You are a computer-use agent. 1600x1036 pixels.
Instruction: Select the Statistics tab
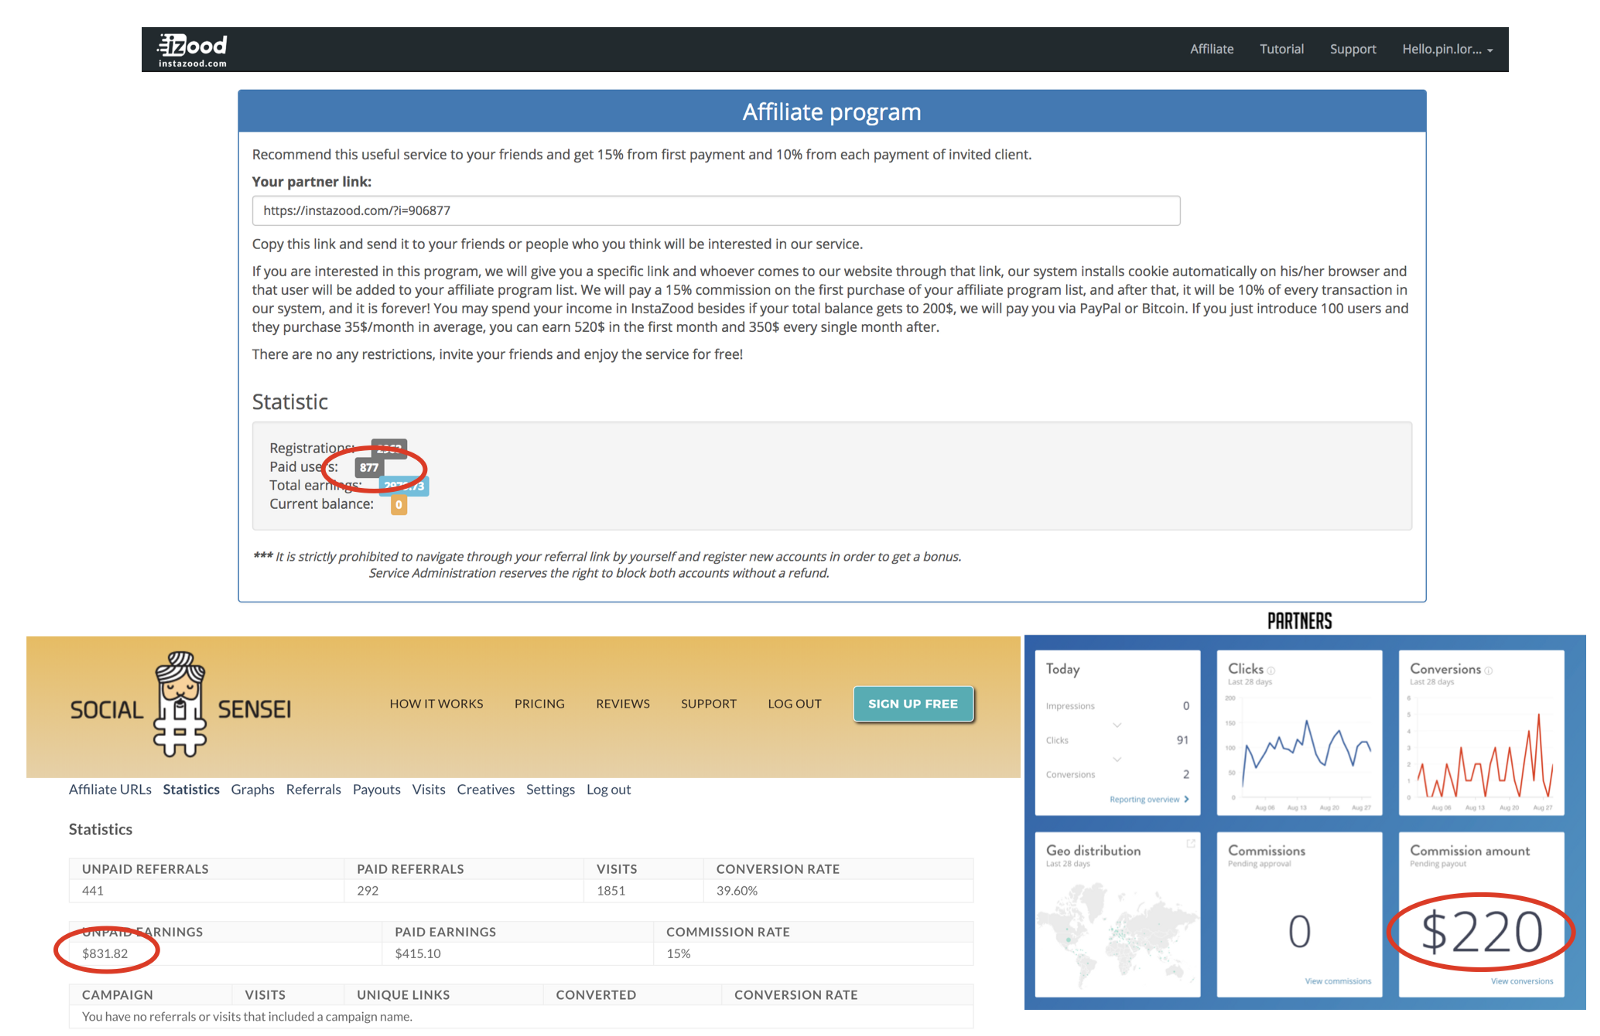pos(191,790)
